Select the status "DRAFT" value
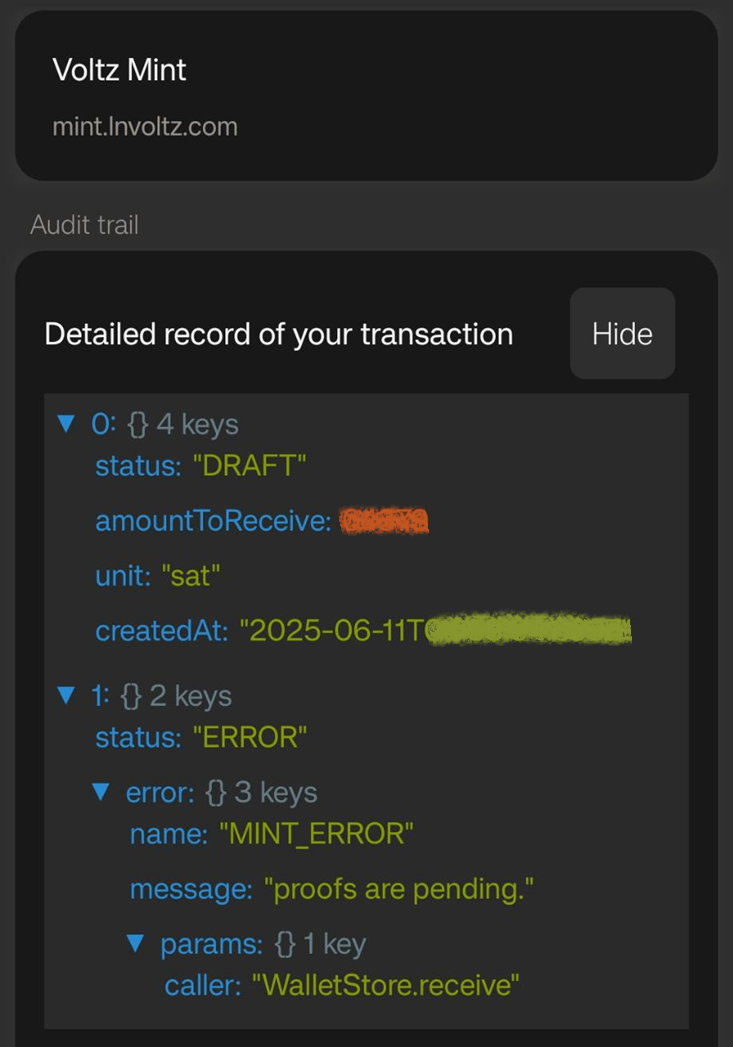This screenshot has height=1047, width=733. (x=249, y=465)
